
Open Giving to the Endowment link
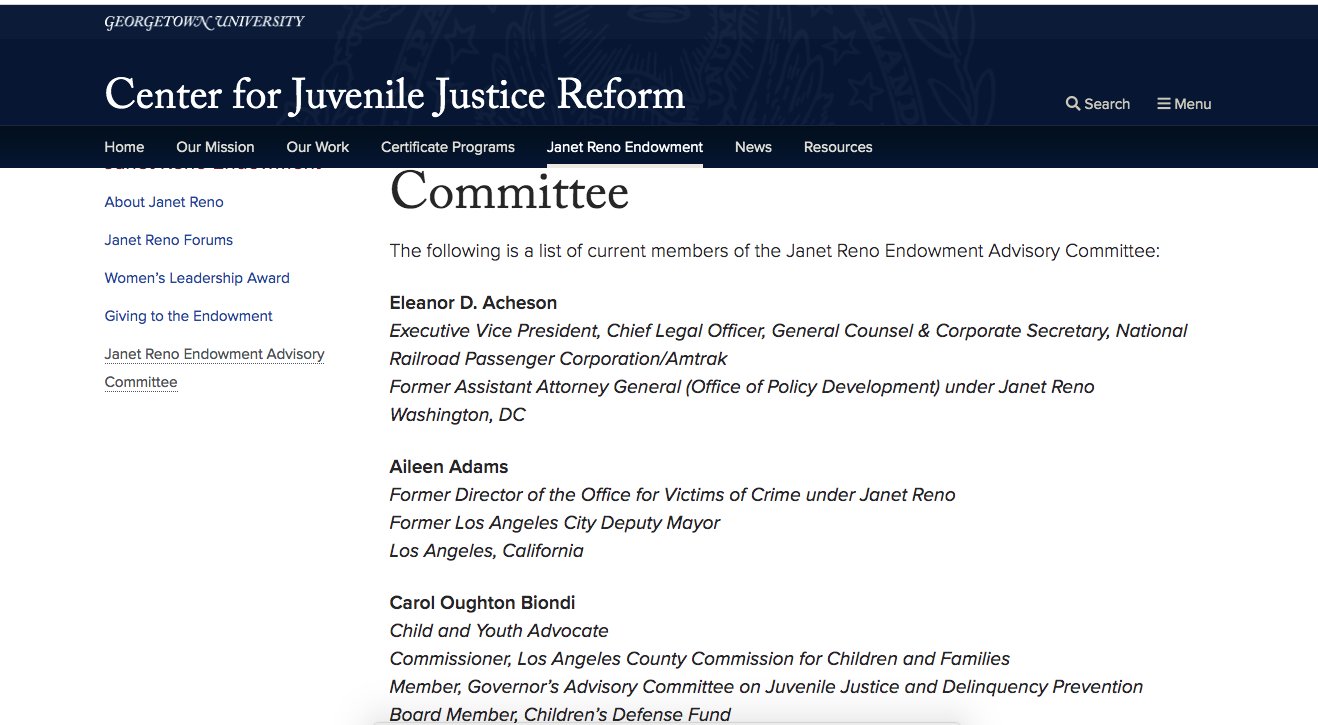point(189,316)
